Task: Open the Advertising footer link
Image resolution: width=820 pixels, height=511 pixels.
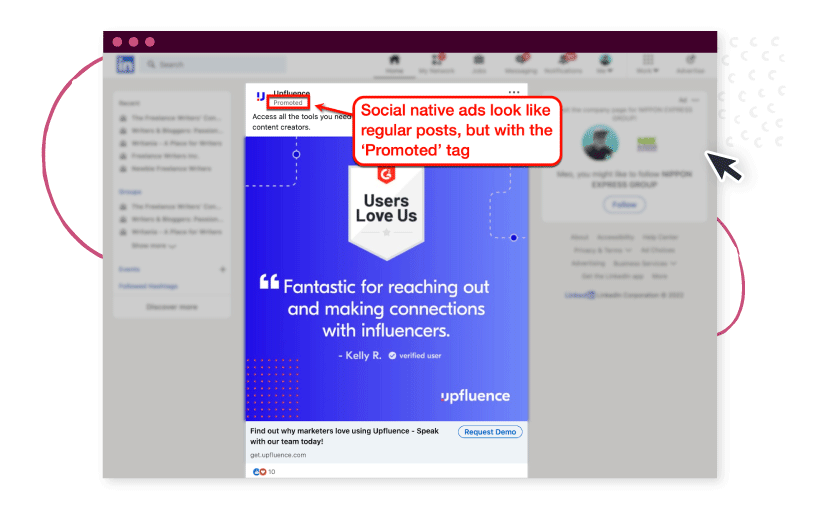Action: 588,264
